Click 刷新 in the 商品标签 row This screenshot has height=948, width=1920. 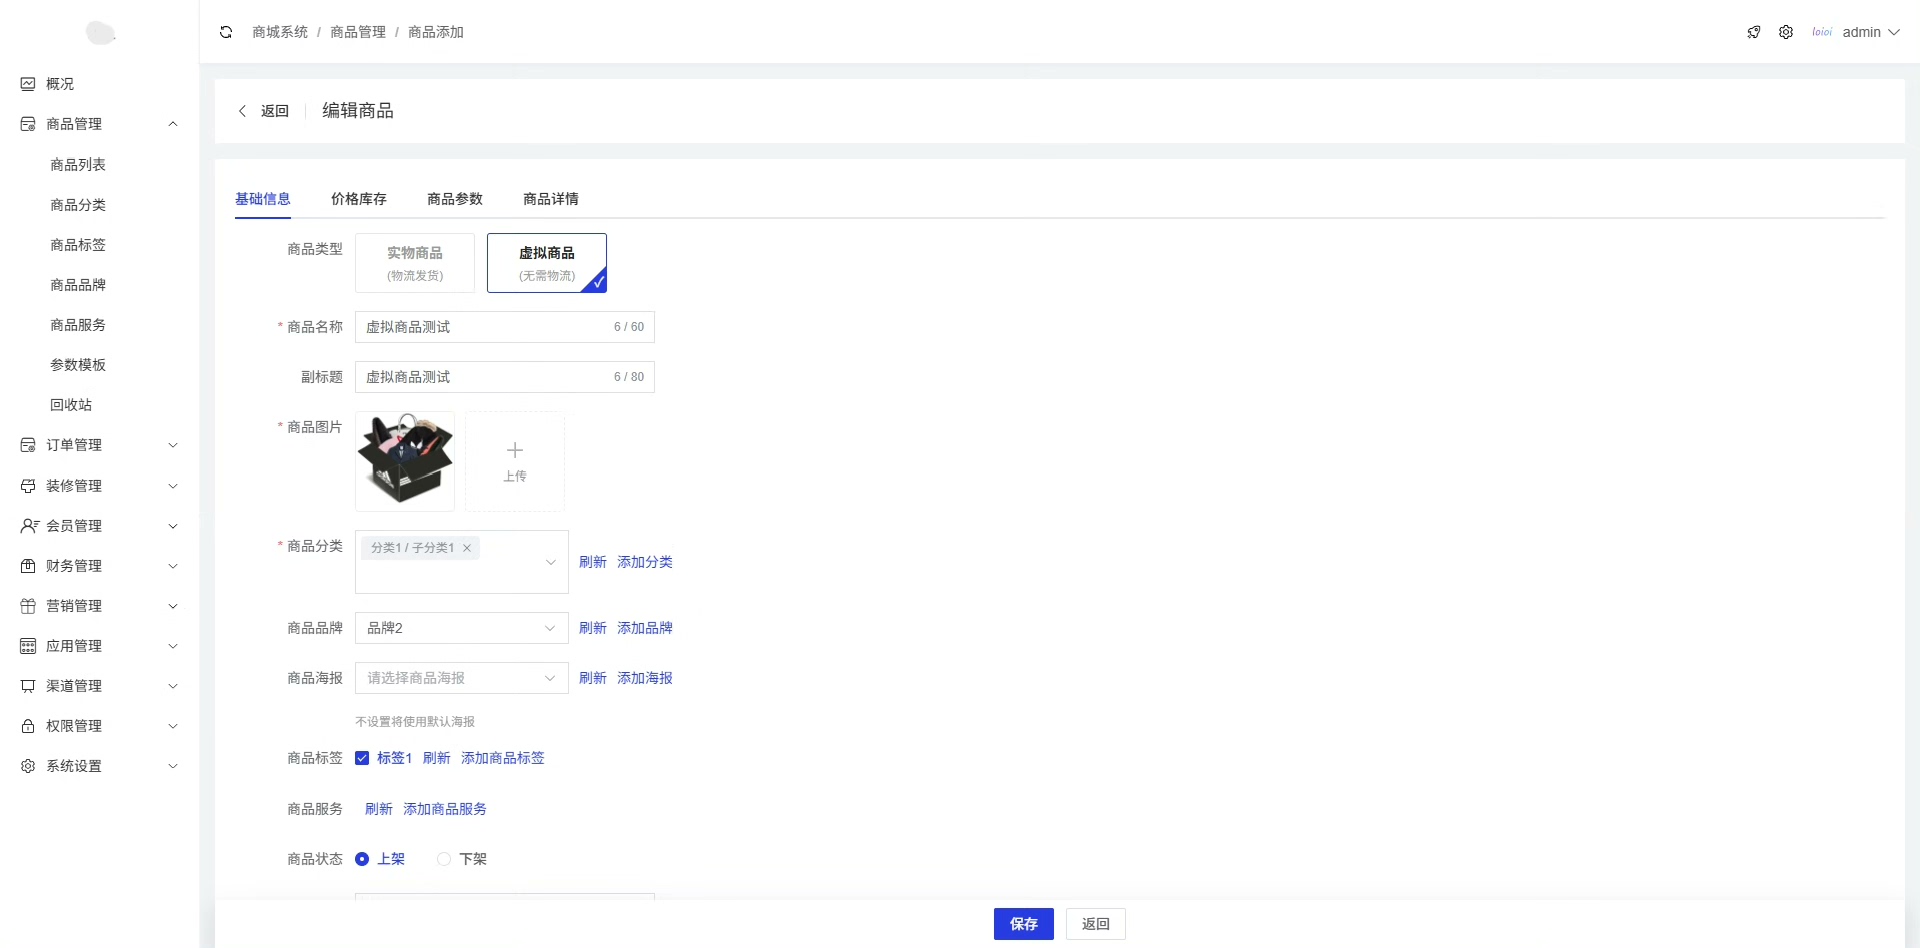[437, 758]
